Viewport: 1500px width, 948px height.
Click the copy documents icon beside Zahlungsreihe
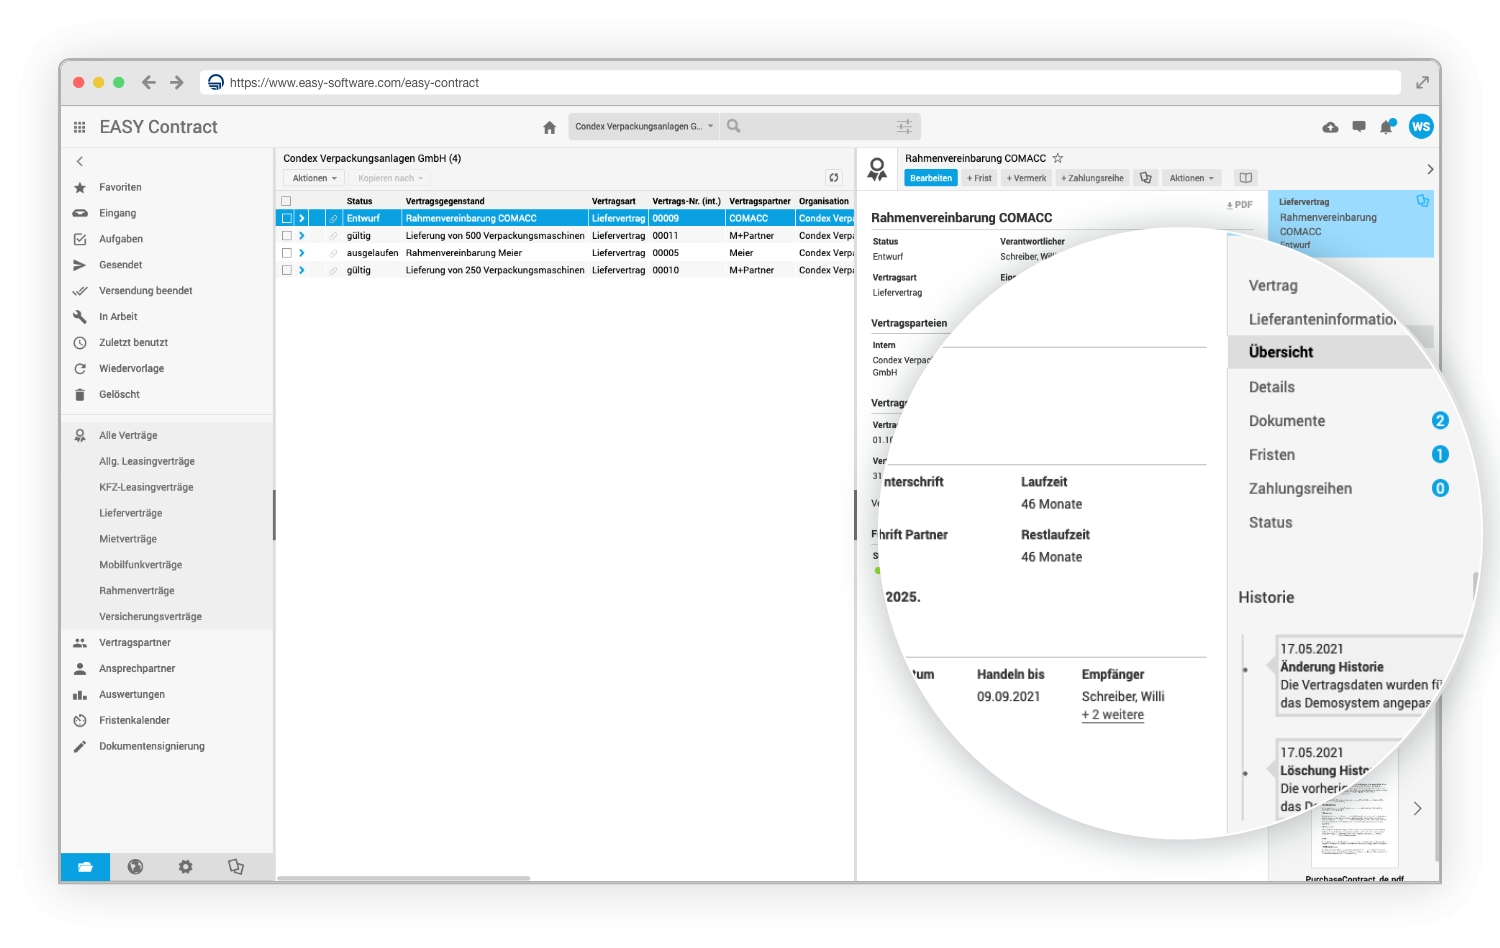[x=1146, y=178]
